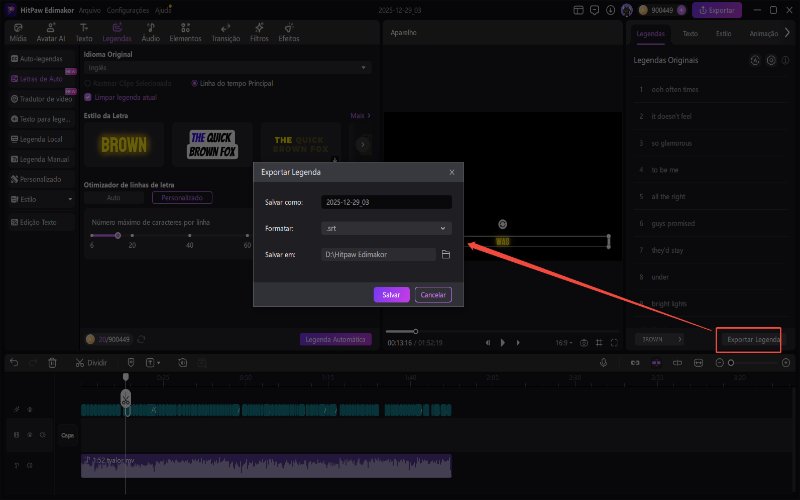Toggle the Limpar legenda atual checkbox
The height and width of the screenshot is (500, 800).
point(89,97)
